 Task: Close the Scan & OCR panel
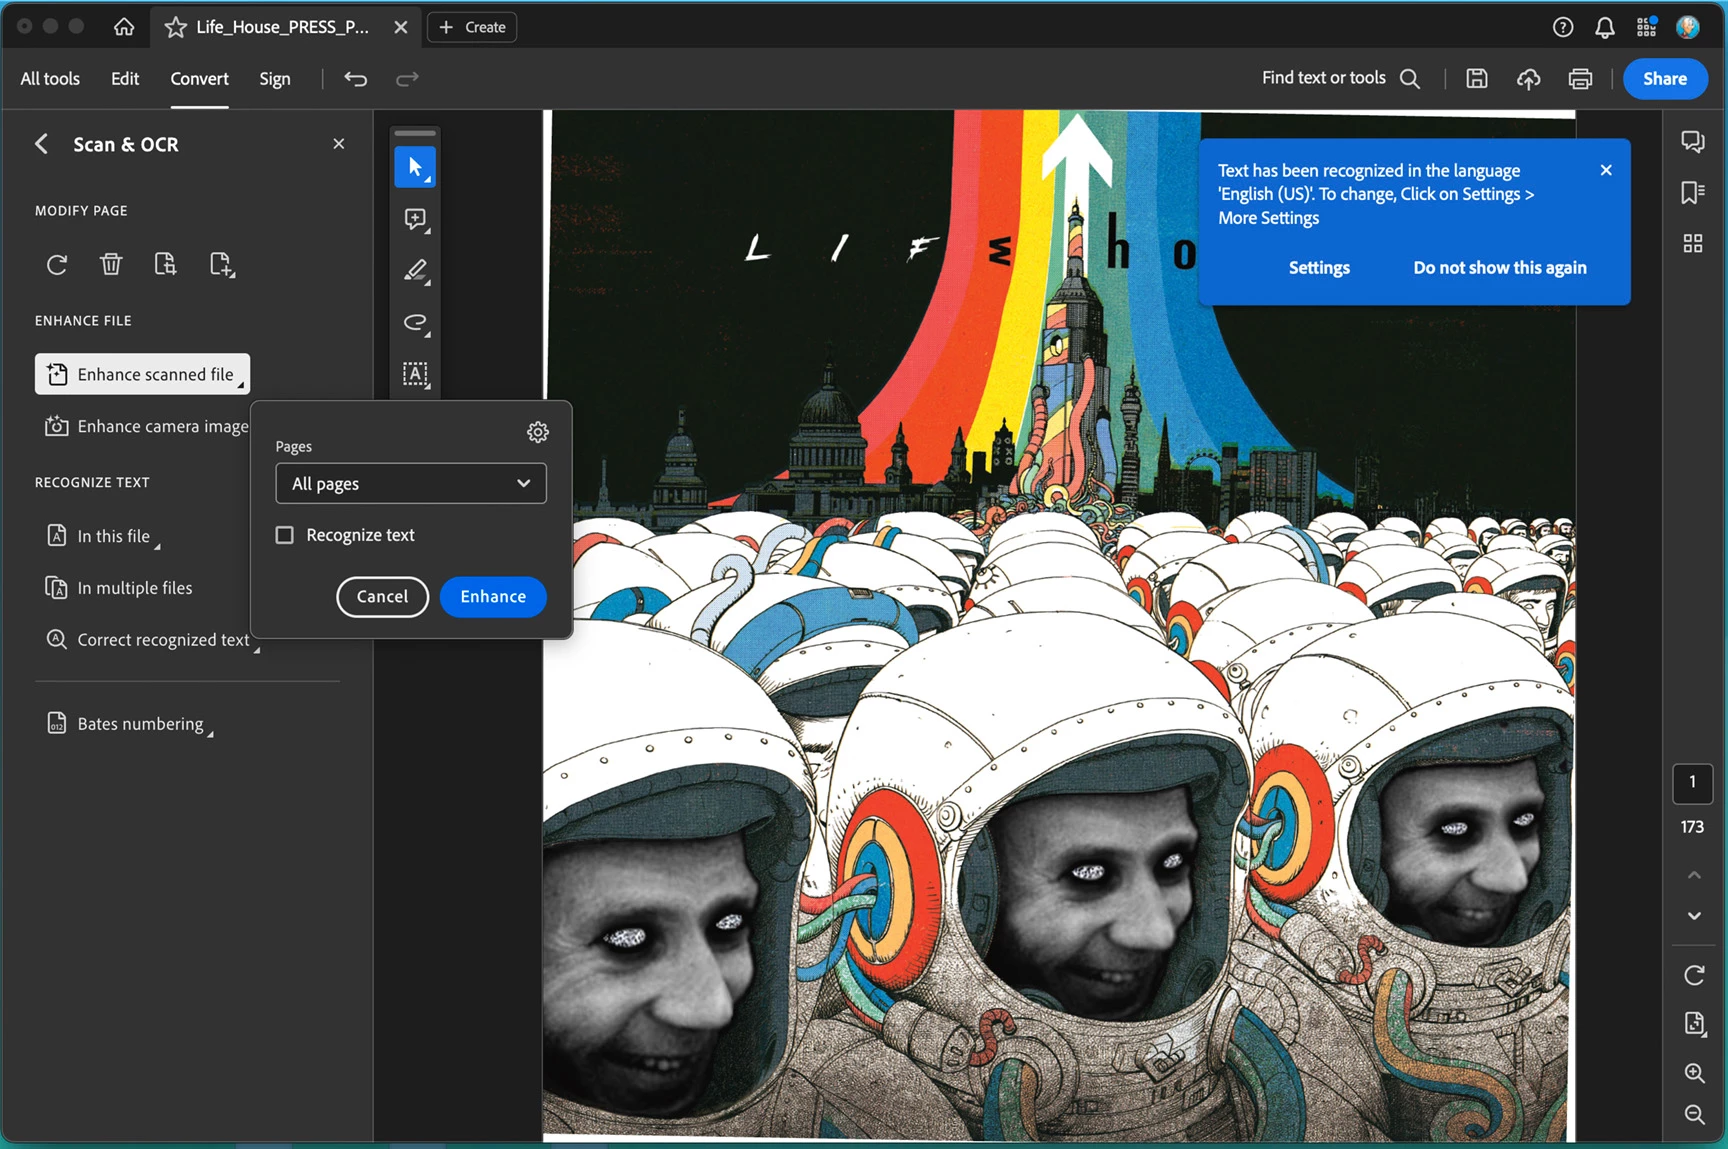tap(339, 144)
